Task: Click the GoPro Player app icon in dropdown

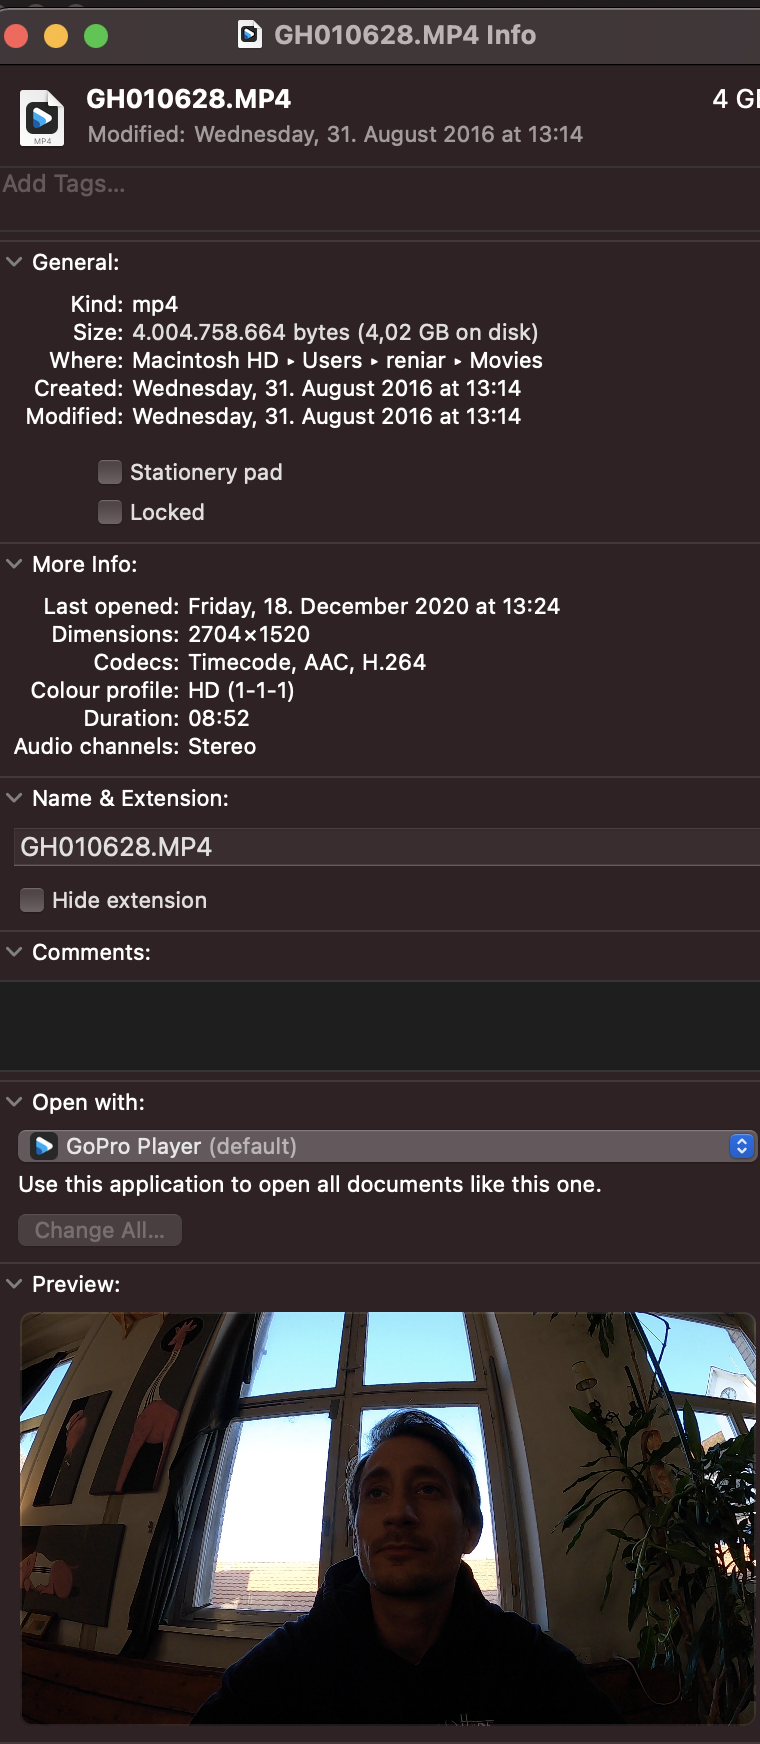Action: pos(44,1146)
